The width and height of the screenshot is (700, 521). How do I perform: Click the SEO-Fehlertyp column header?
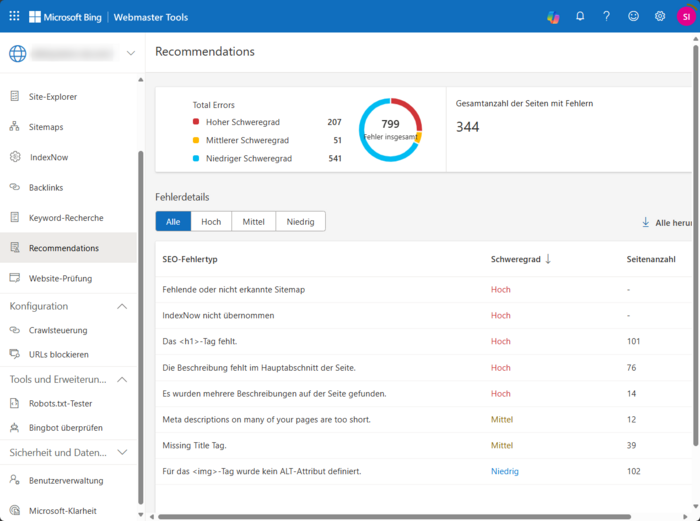point(190,259)
